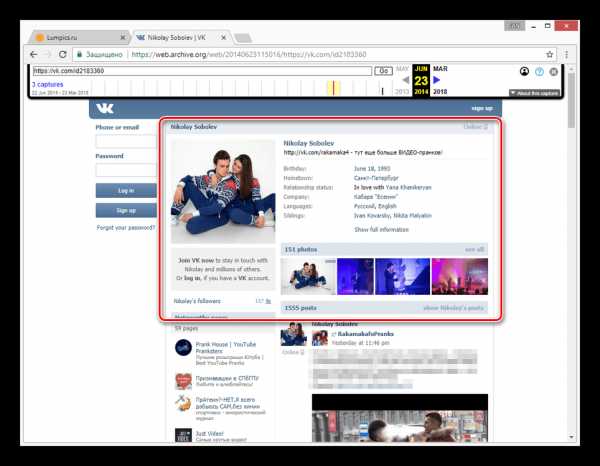Image resolution: width=600 pixels, height=466 pixels.
Task: Click heart page avatar icon
Action: pyautogui.click(x=183, y=381)
